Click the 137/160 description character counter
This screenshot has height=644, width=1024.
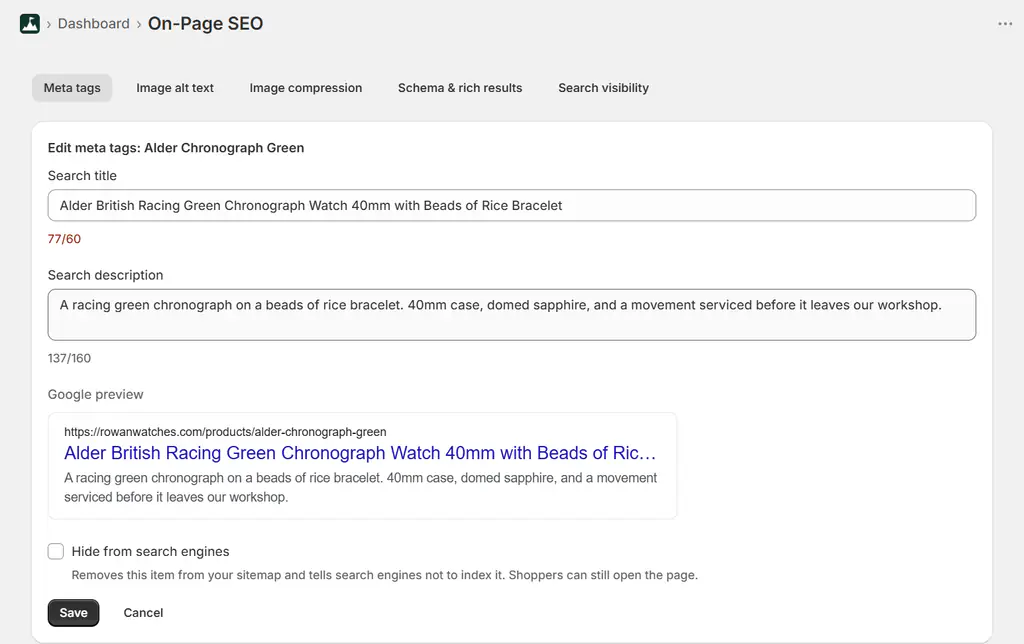click(69, 358)
